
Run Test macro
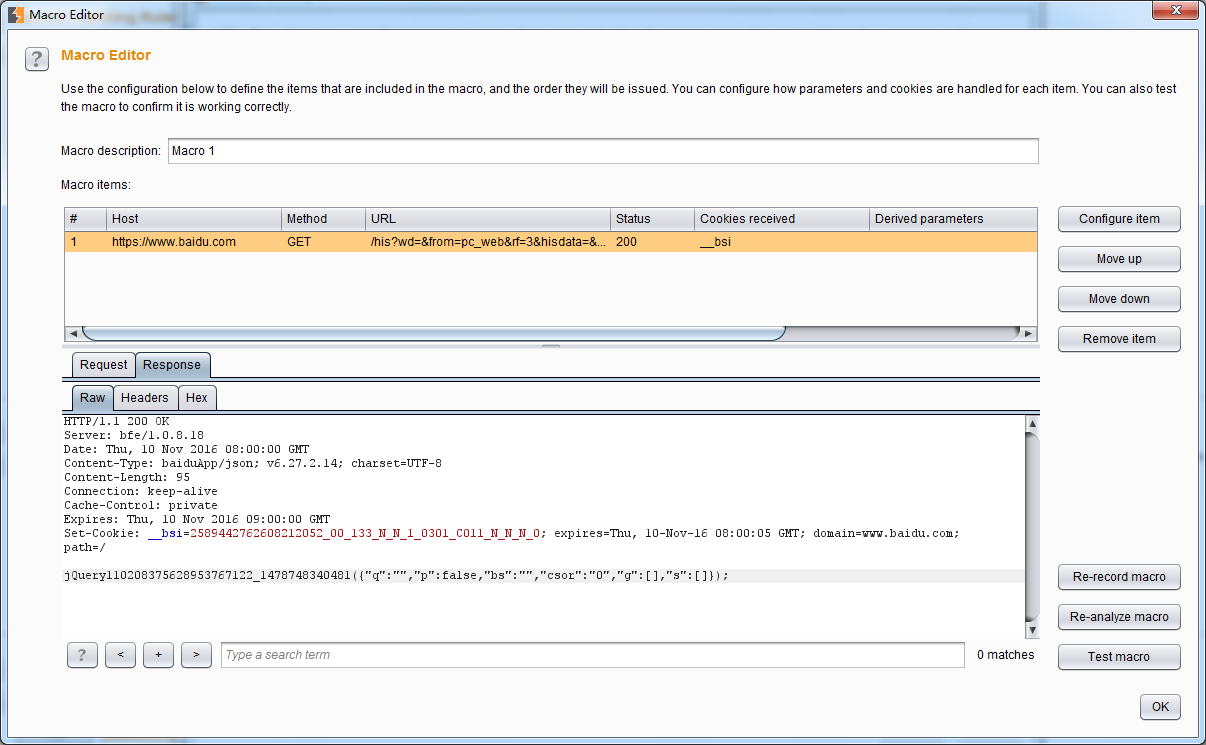[1119, 657]
